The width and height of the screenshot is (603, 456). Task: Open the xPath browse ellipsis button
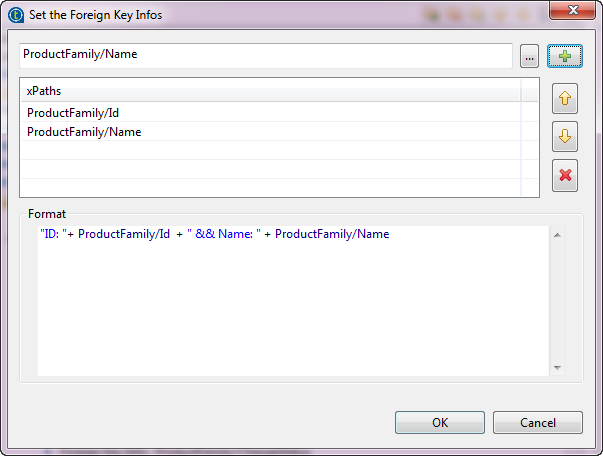(x=529, y=56)
